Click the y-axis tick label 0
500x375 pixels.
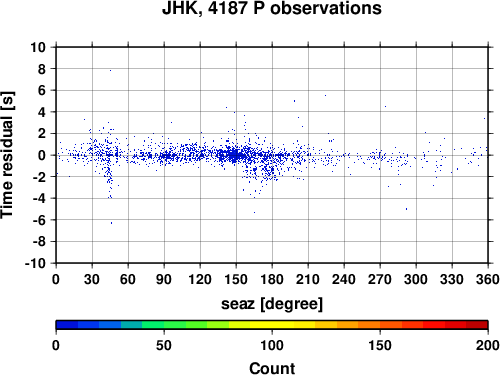coord(42,155)
